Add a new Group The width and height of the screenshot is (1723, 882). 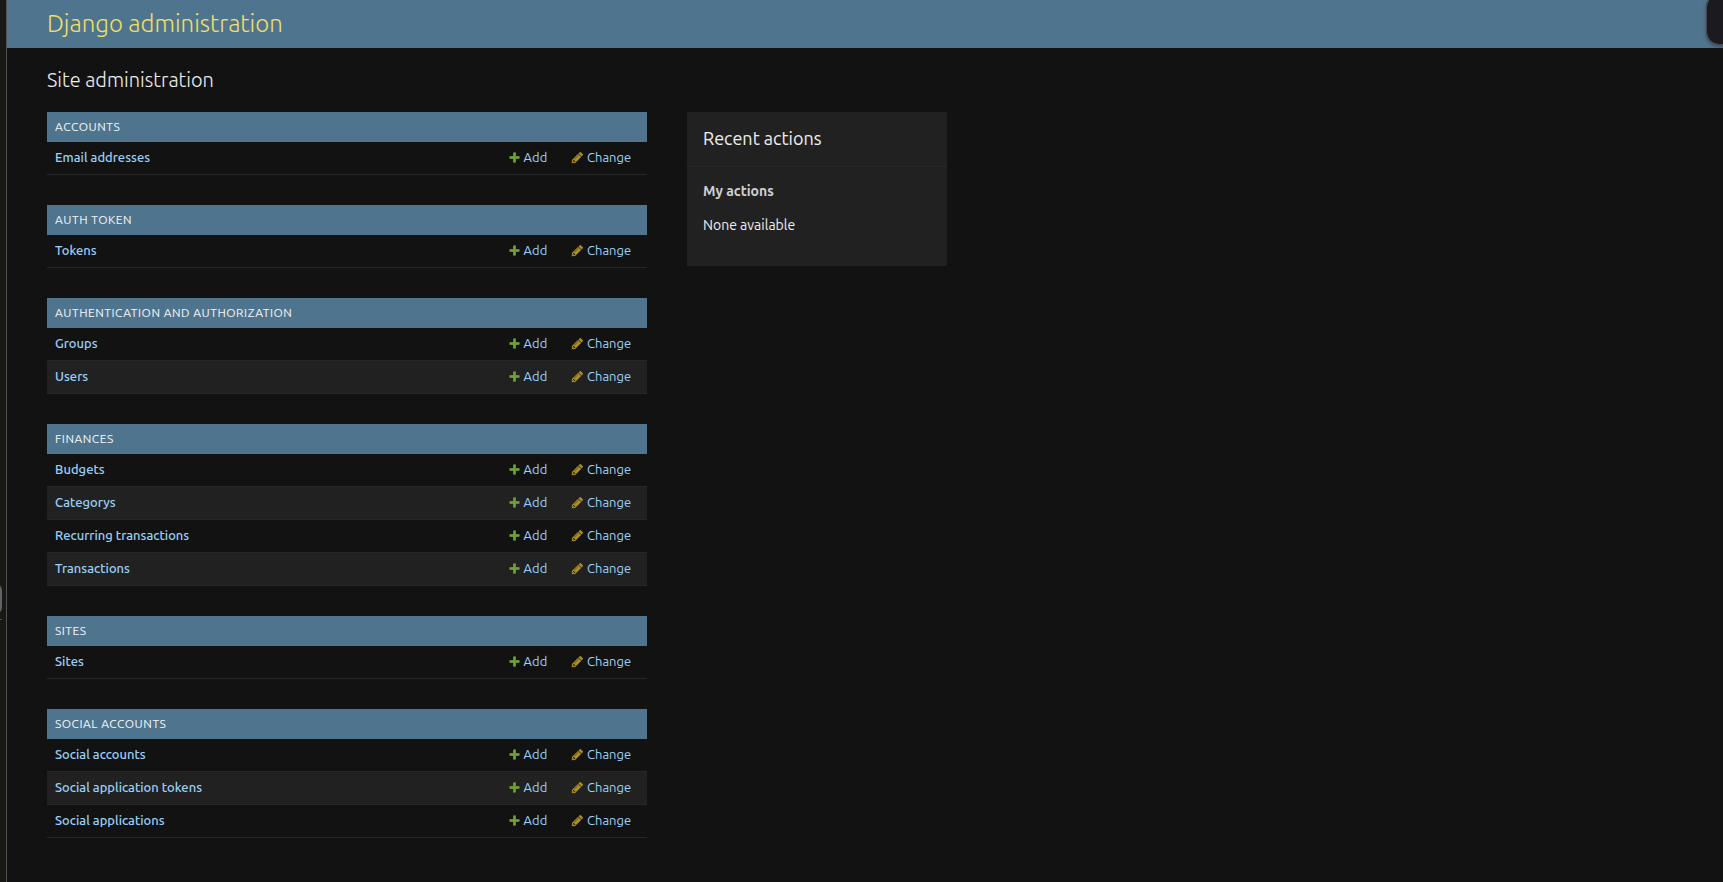coord(528,344)
